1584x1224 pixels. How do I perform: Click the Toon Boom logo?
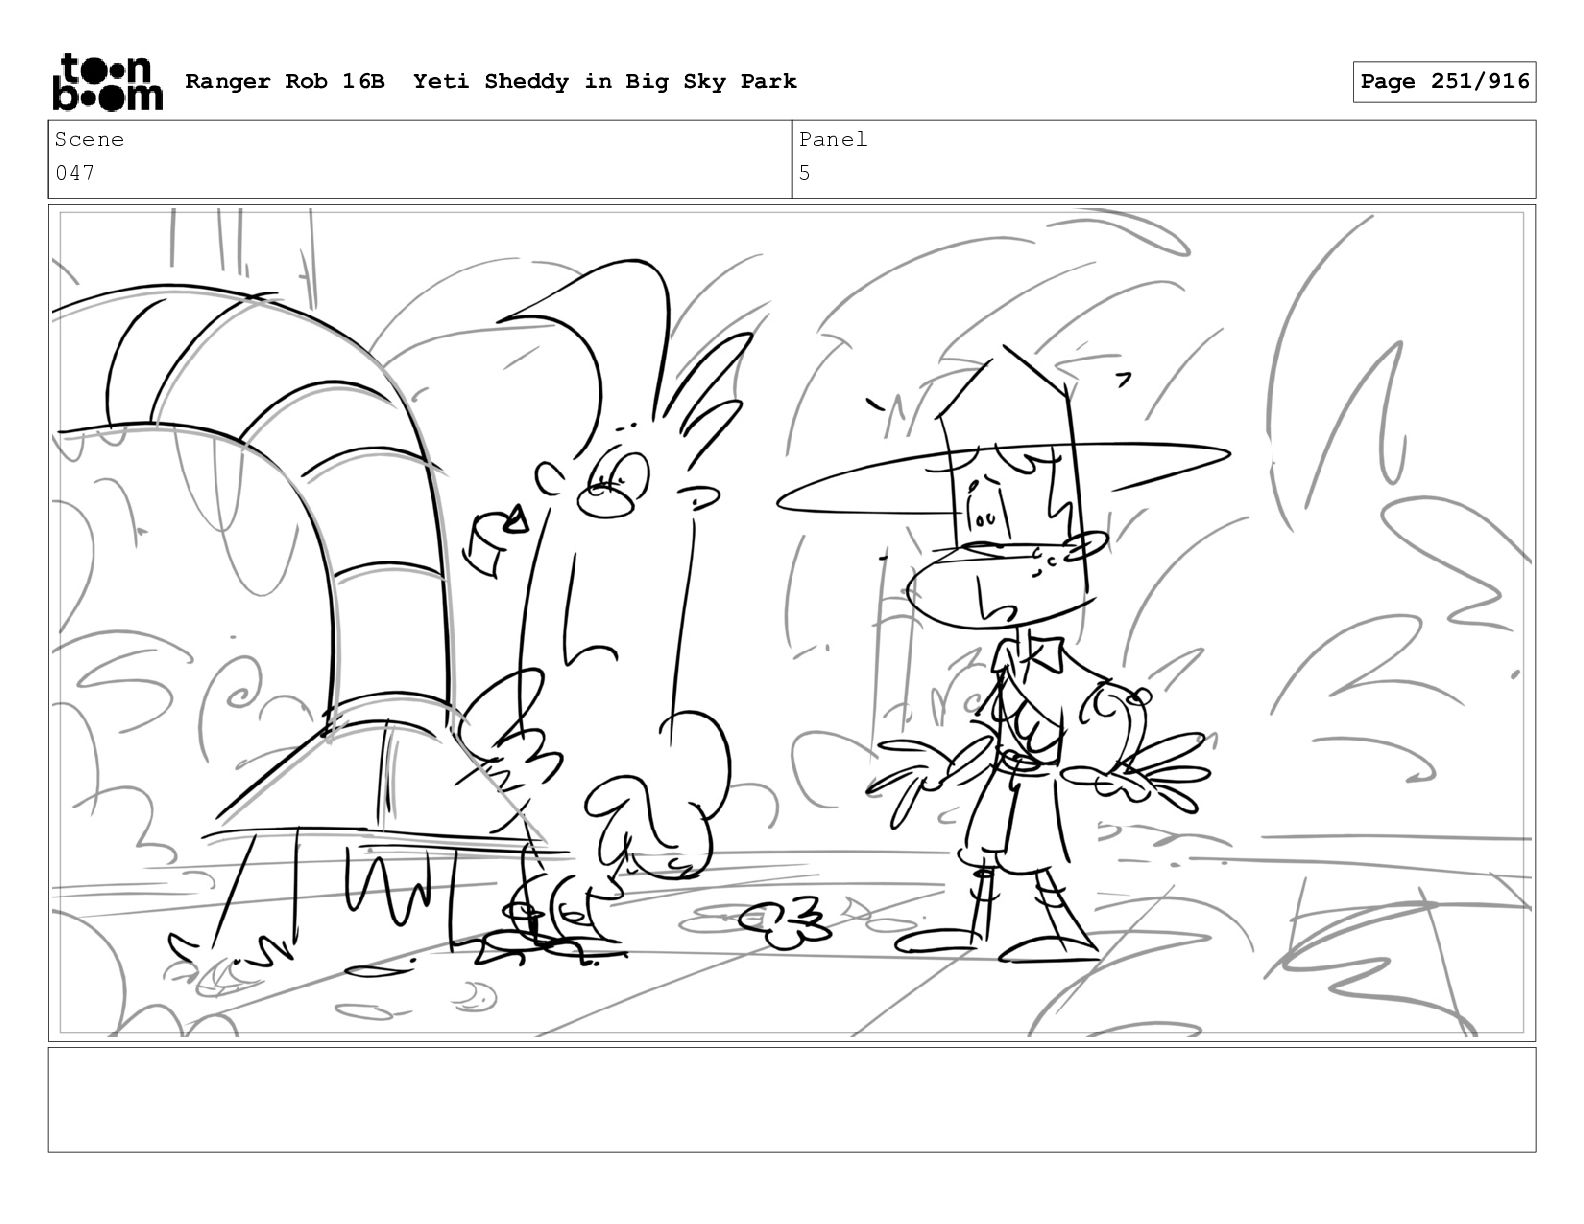106,81
